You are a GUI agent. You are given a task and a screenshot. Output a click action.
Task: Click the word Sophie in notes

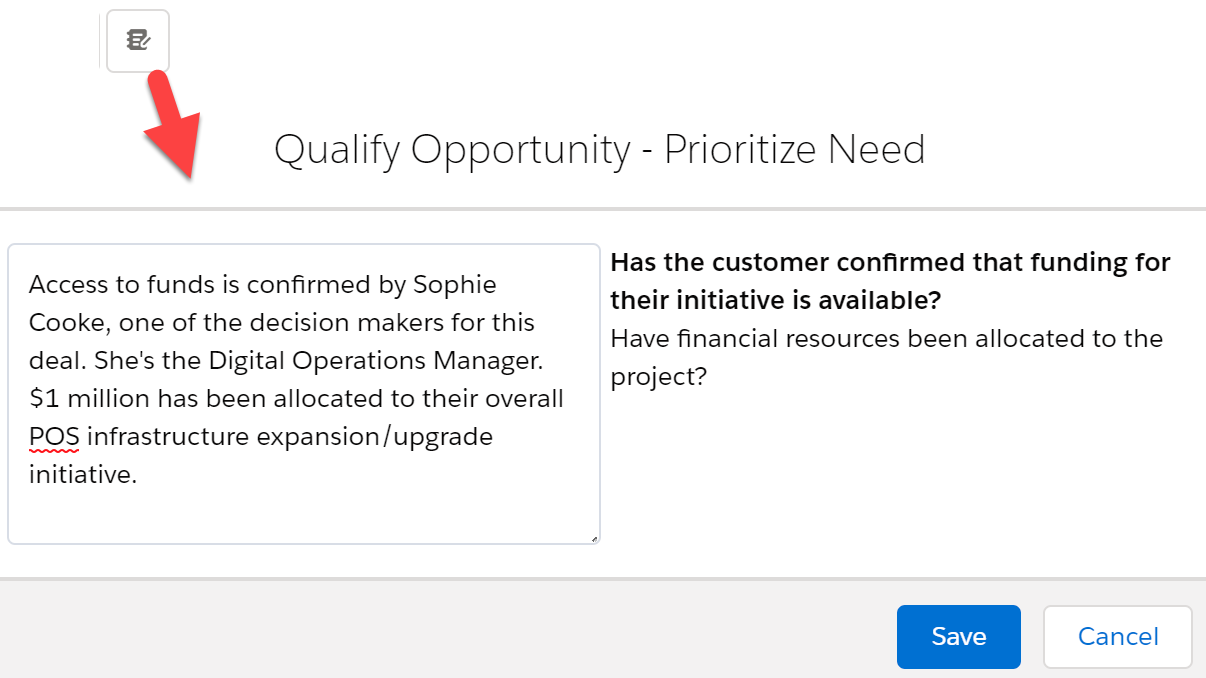coord(454,285)
